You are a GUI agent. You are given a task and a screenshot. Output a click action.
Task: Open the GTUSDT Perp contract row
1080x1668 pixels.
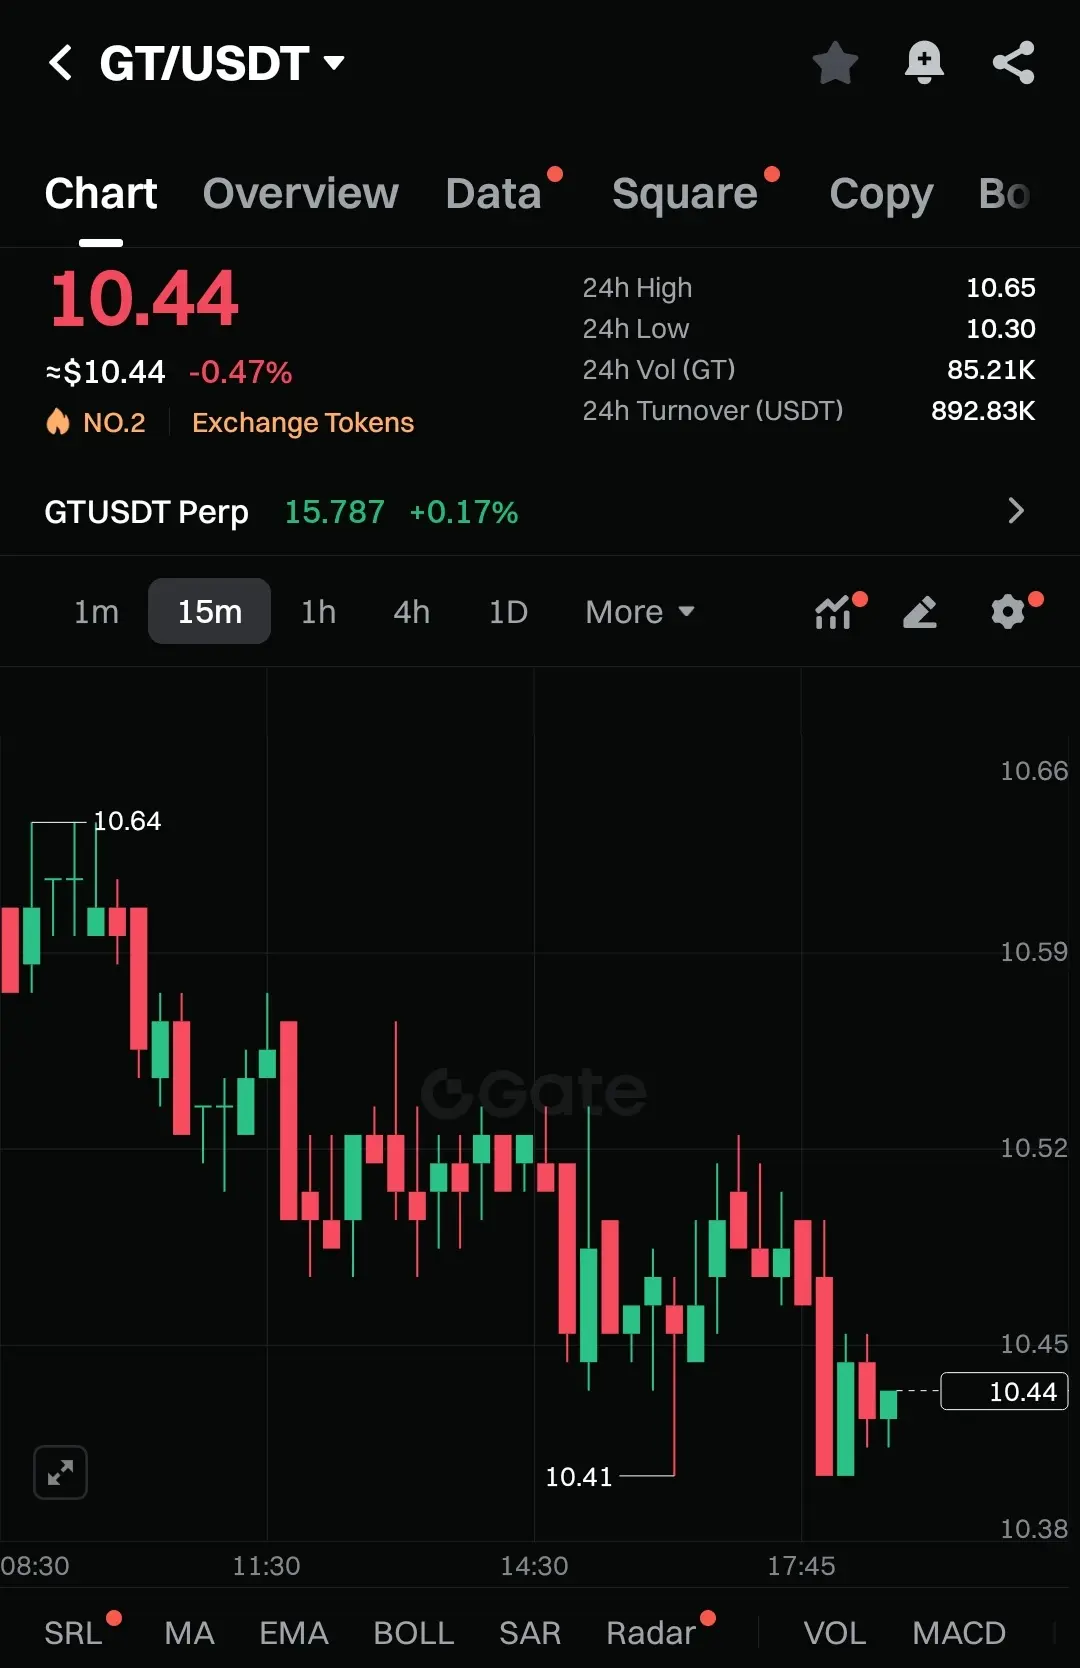pos(540,511)
